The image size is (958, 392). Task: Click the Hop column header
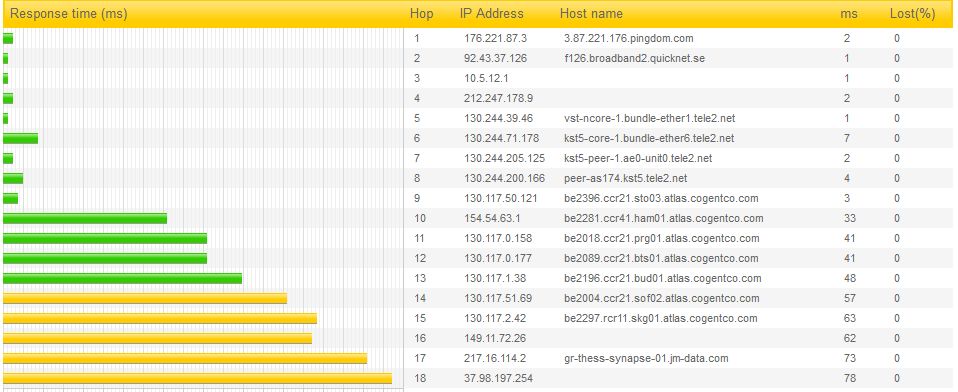coord(422,14)
